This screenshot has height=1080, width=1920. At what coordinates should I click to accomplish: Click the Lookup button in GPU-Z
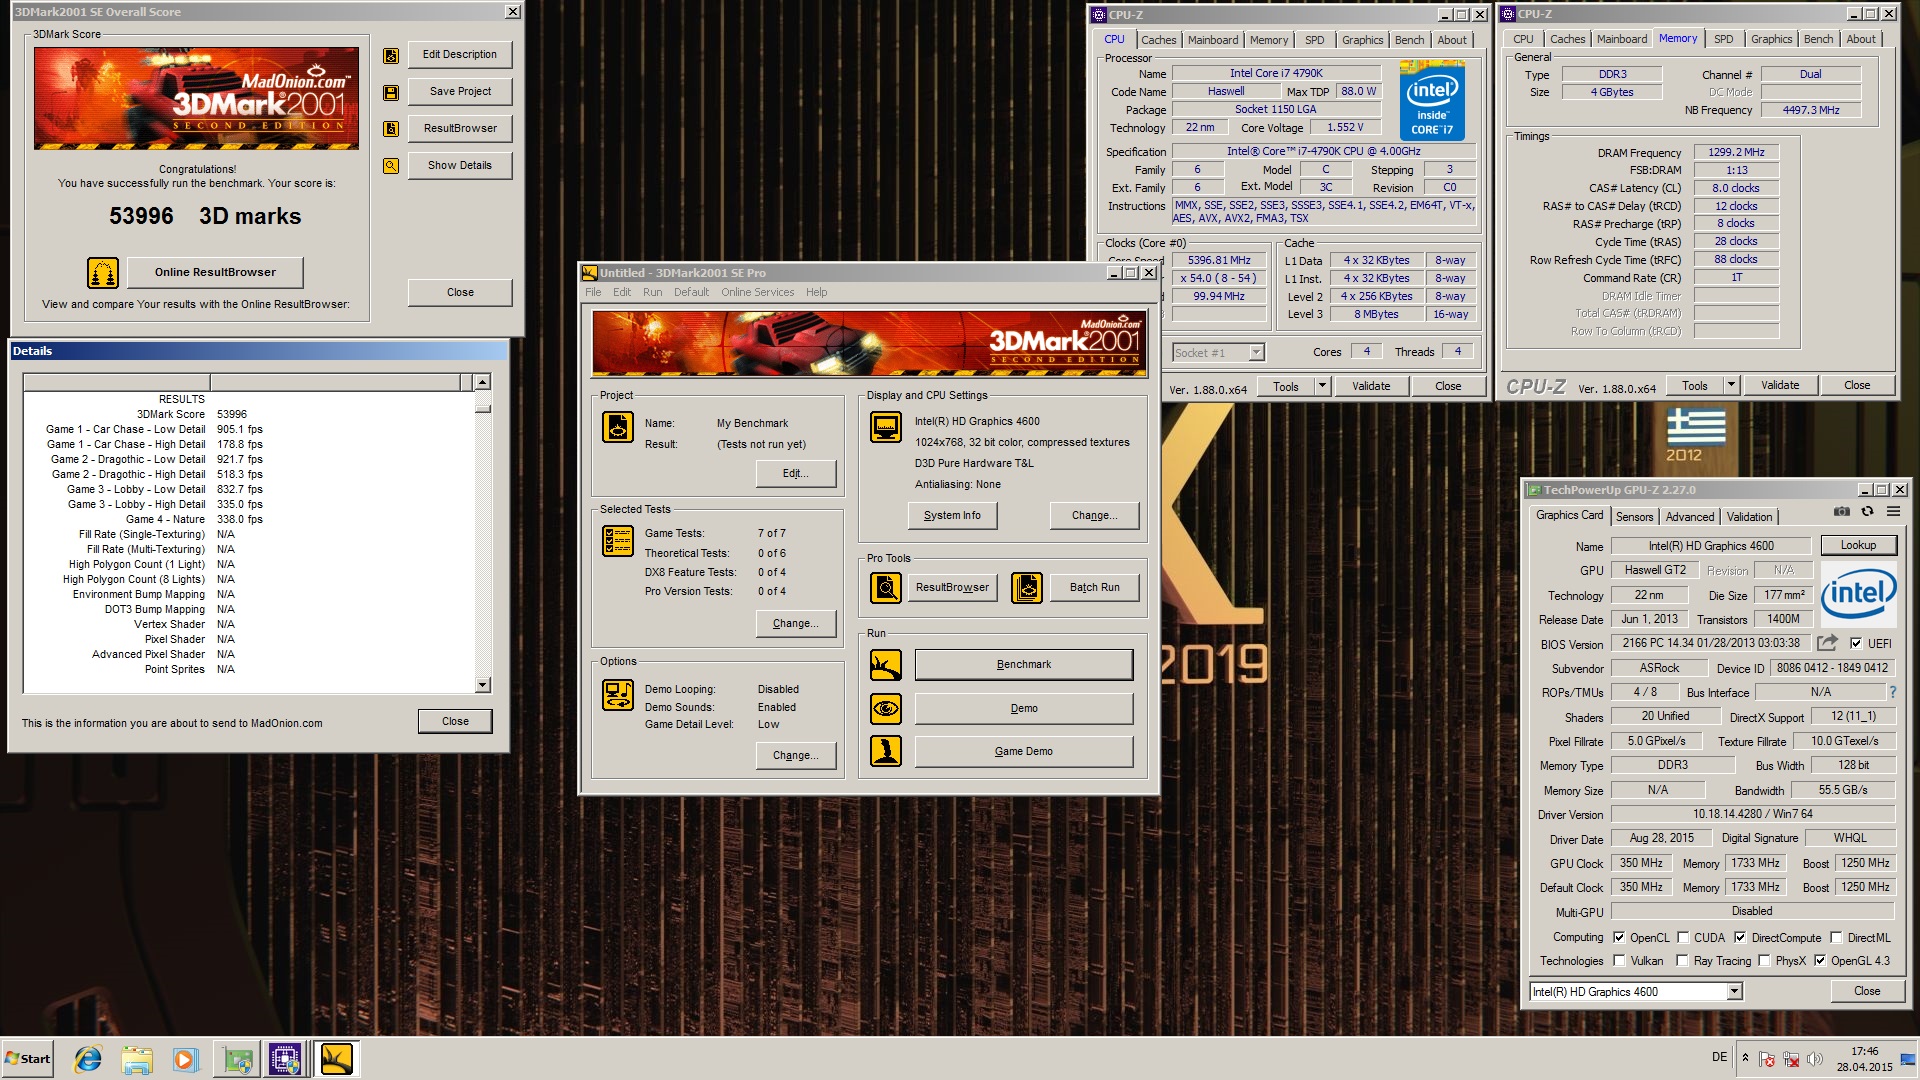(1858, 545)
